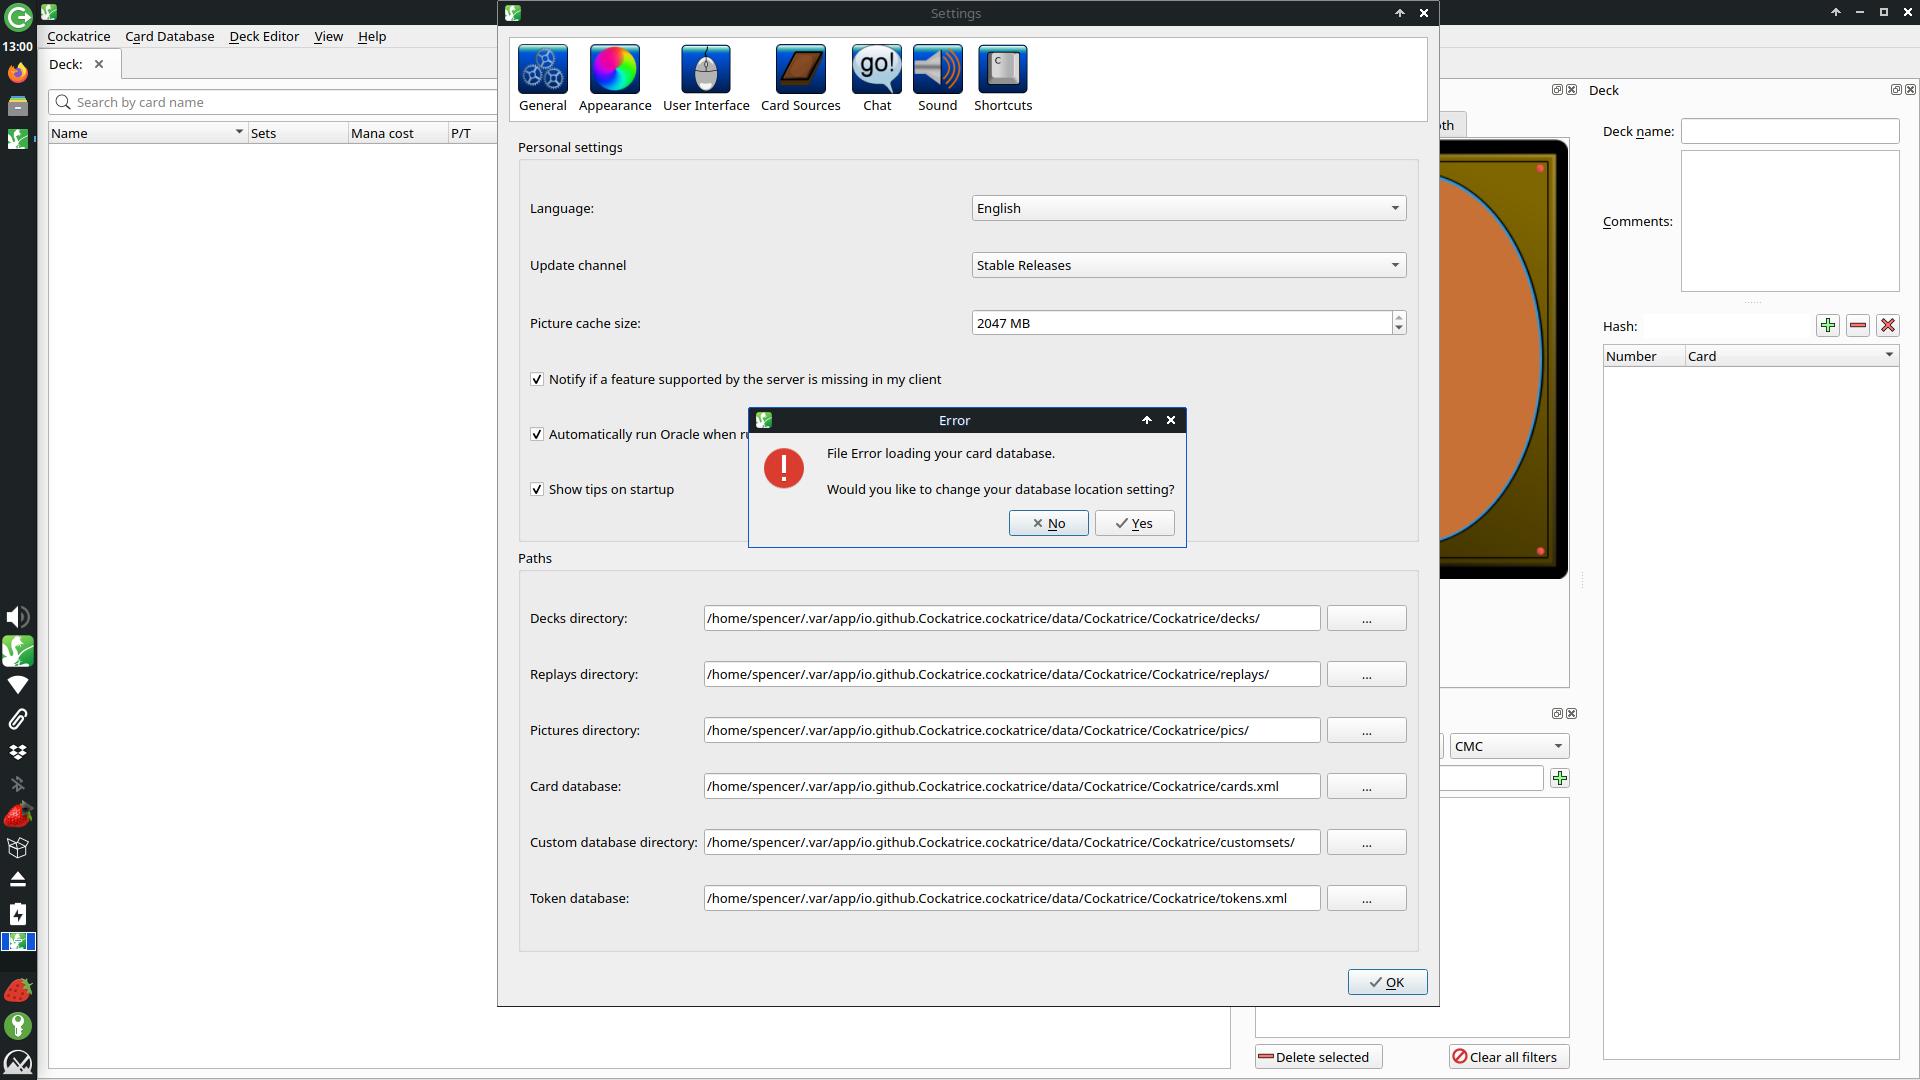Click the package box tray icon
This screenshot has height=1080, width=1920.
click(x=18, y=848)
